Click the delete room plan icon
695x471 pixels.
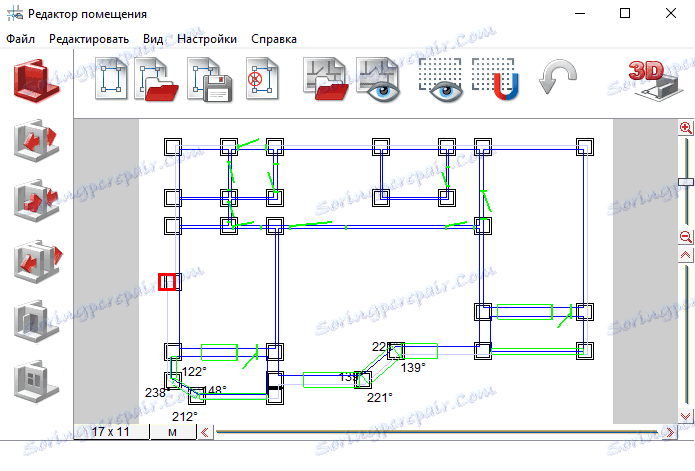[x=262, y=78]
